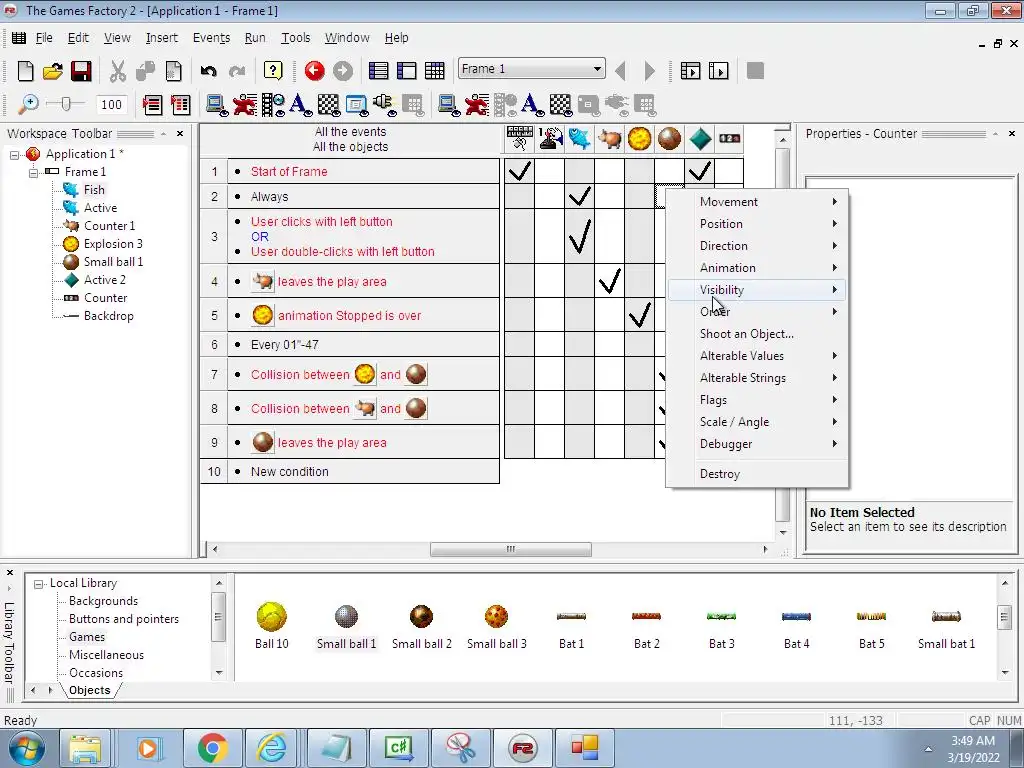Click the red Back arrow button
Screen dimensions: 1024x768
(x=314, y=71)
